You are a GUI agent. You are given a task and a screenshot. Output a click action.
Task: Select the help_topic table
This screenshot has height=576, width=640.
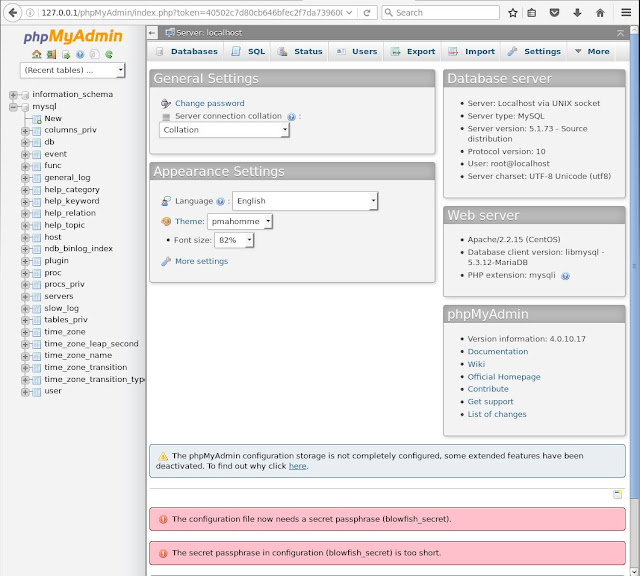[64, 225]
